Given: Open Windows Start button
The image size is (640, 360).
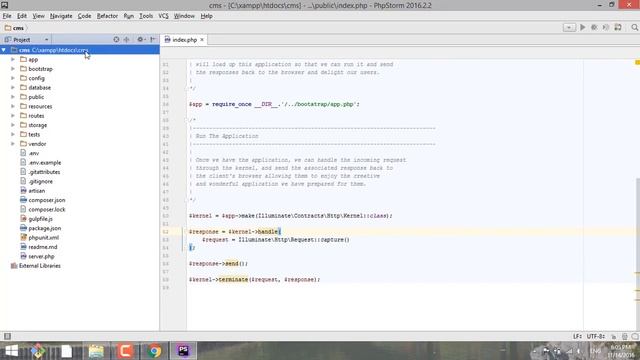Looking at the screenshot, I should click(11, 351).
